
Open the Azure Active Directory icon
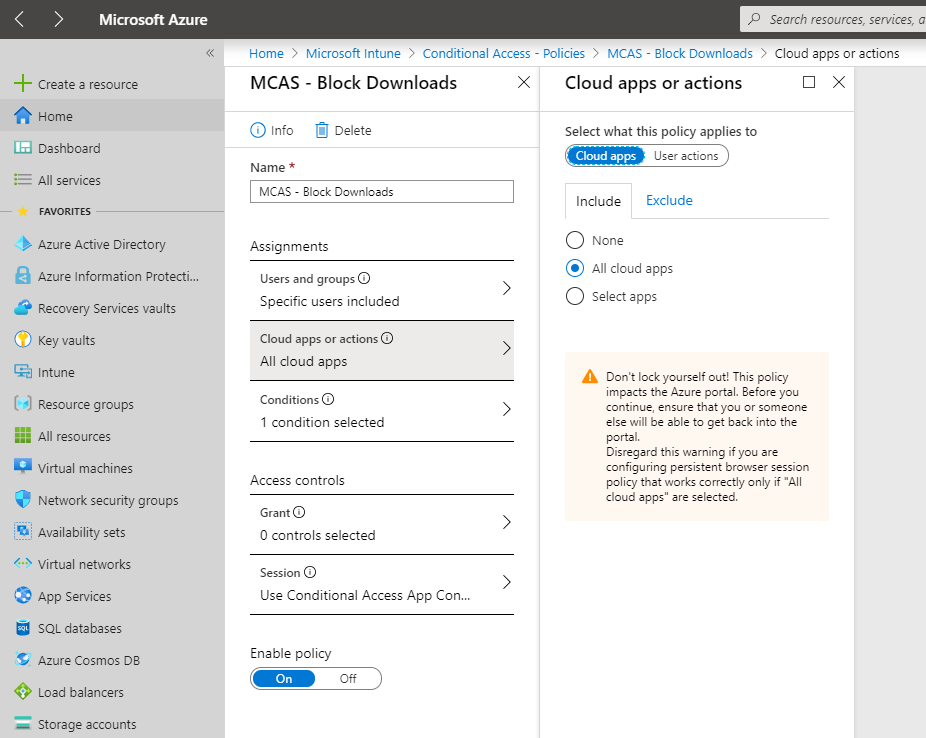pos(22,244)
